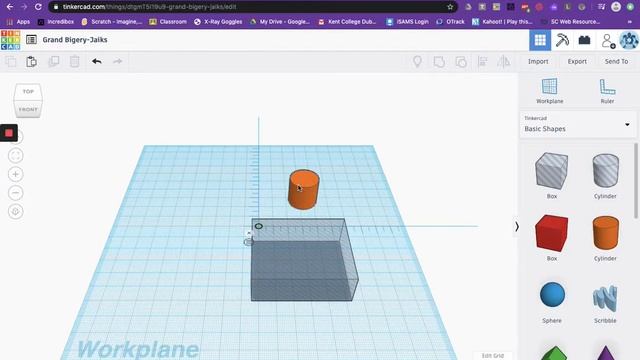This screenshot has width=640, height=360.
Task: Select the red Box shape
Action: tap(551, 233)
